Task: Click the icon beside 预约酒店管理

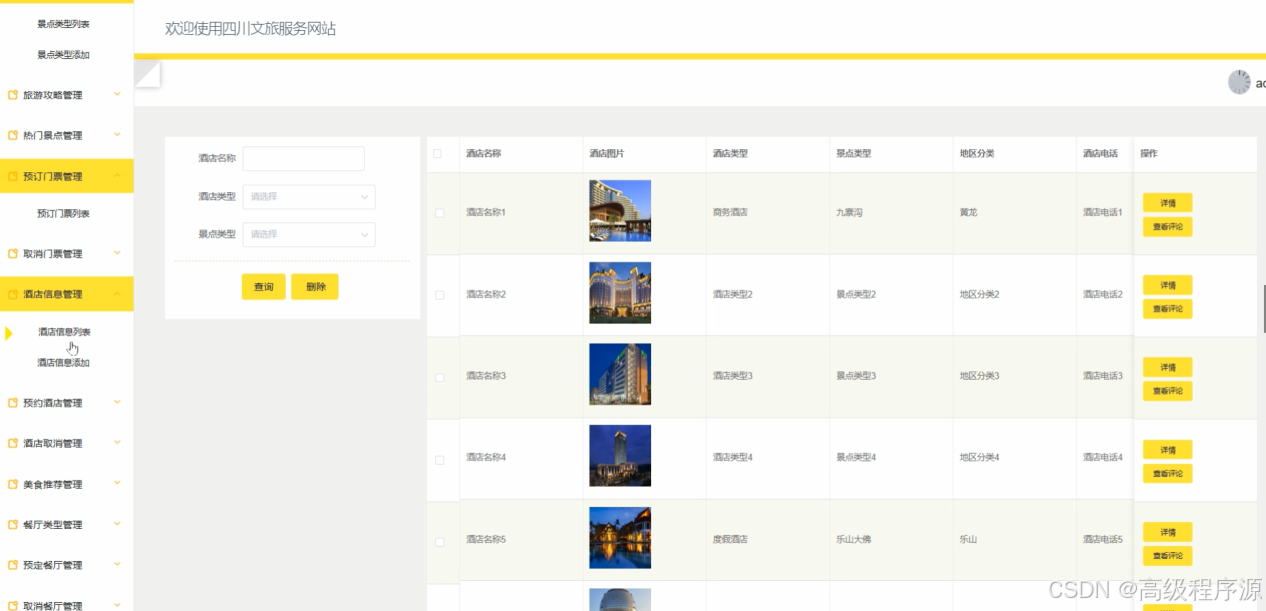Action: coord(13,403)
